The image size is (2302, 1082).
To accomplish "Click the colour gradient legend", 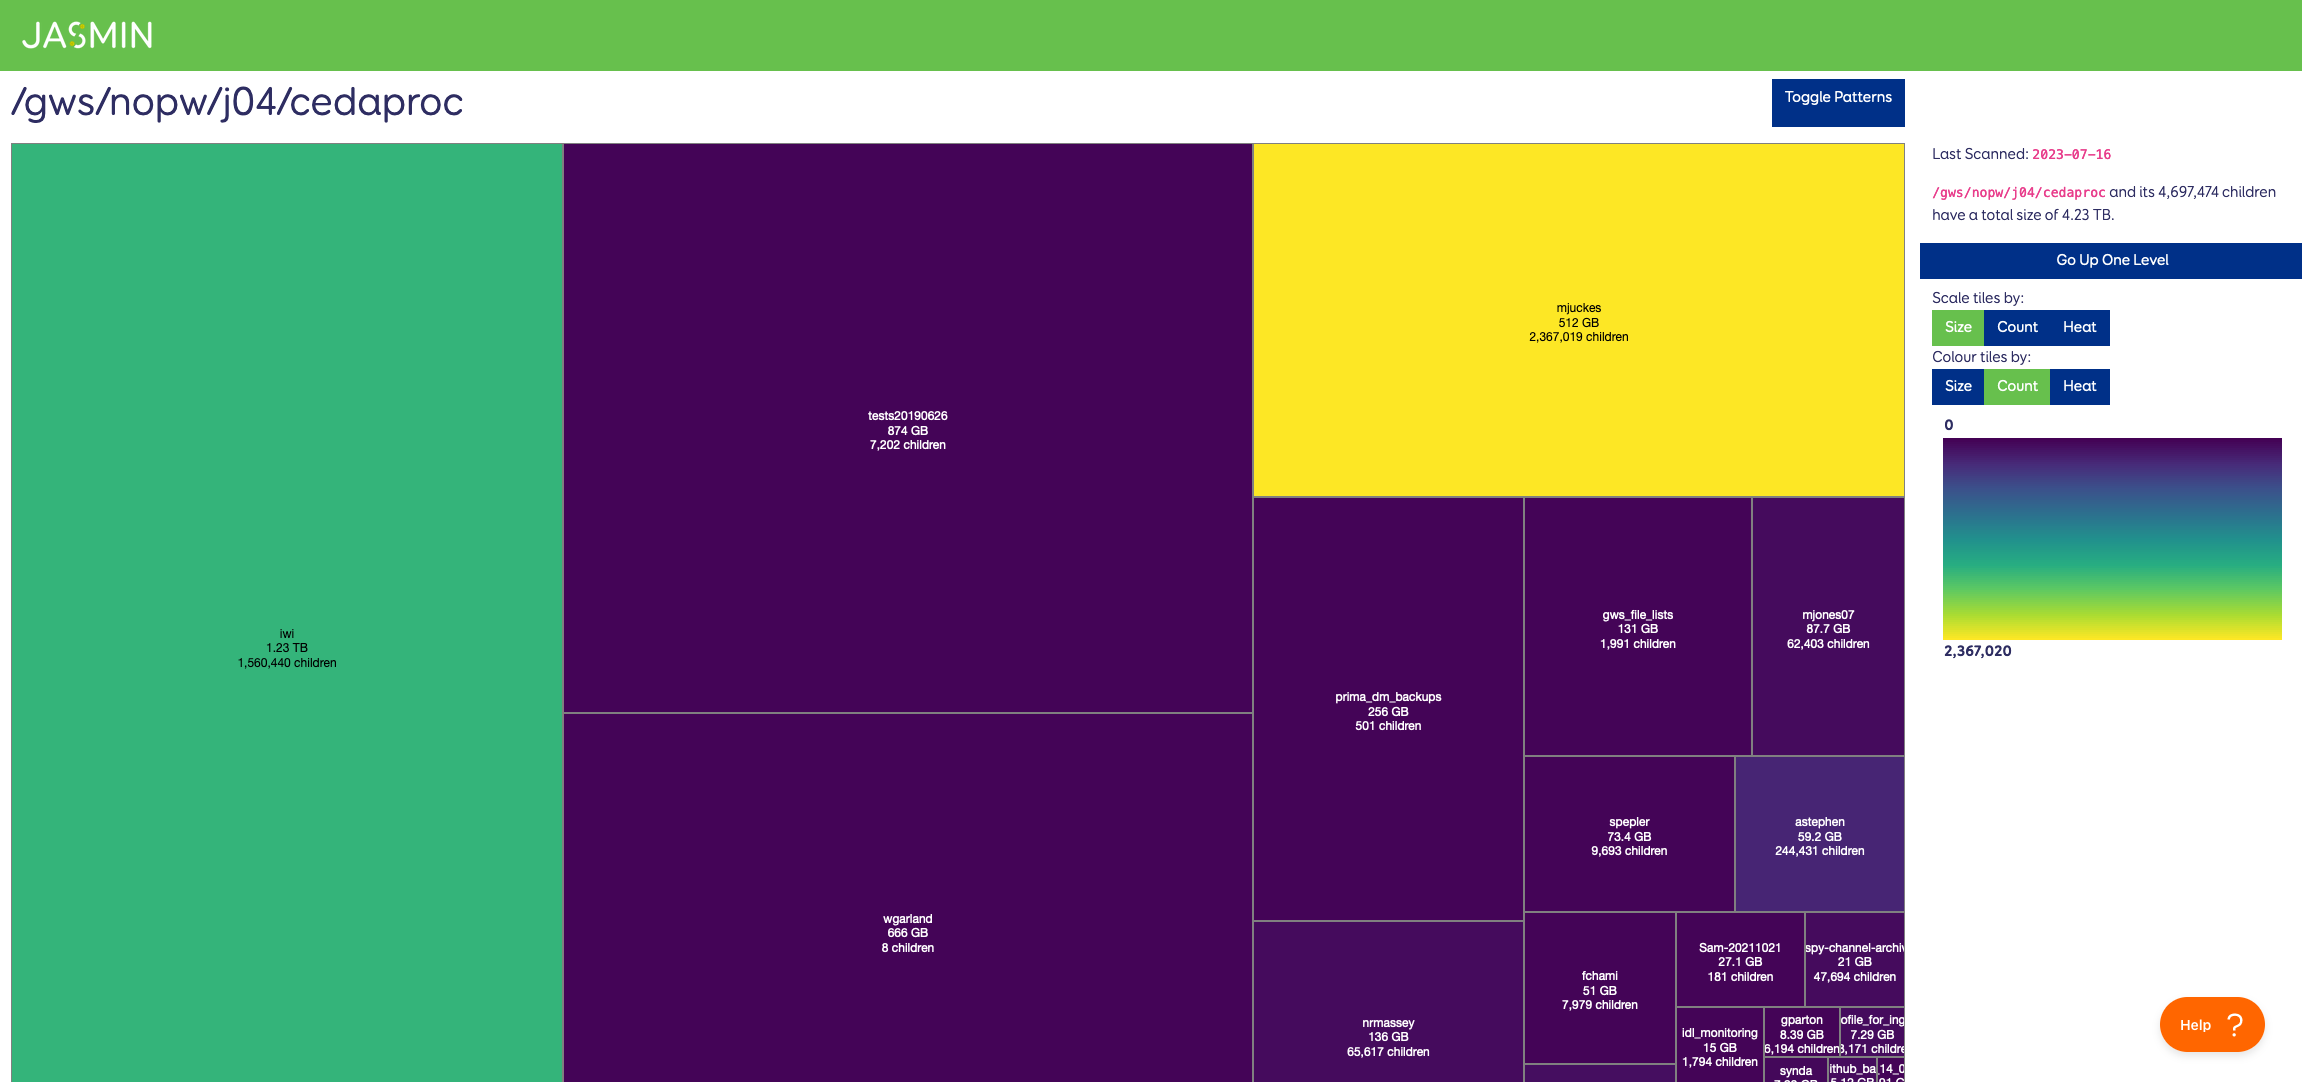I will [2111, 538].
